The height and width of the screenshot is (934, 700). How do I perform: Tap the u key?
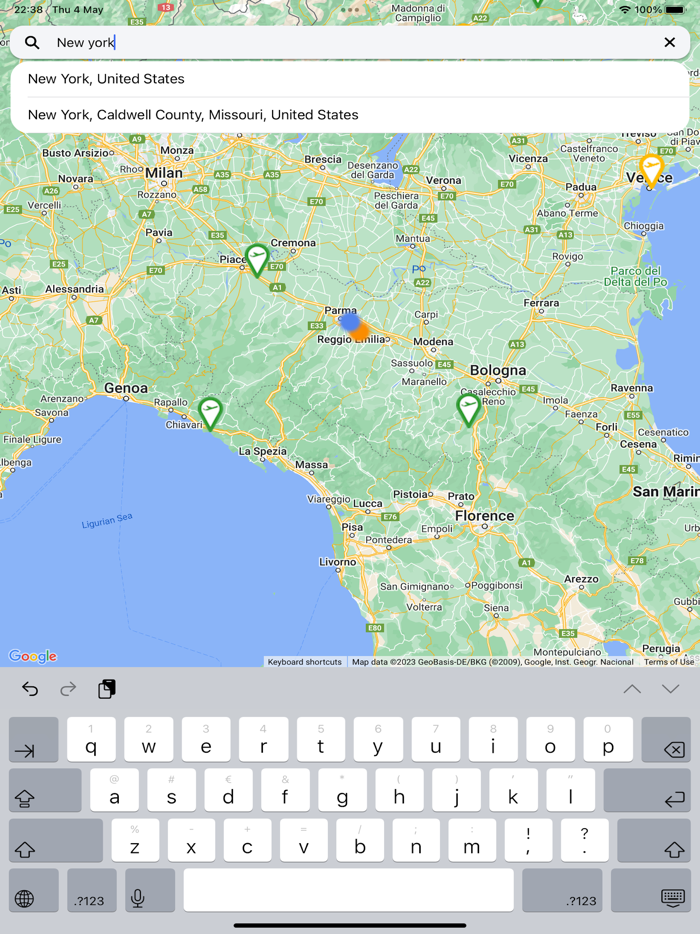[435, 739]
